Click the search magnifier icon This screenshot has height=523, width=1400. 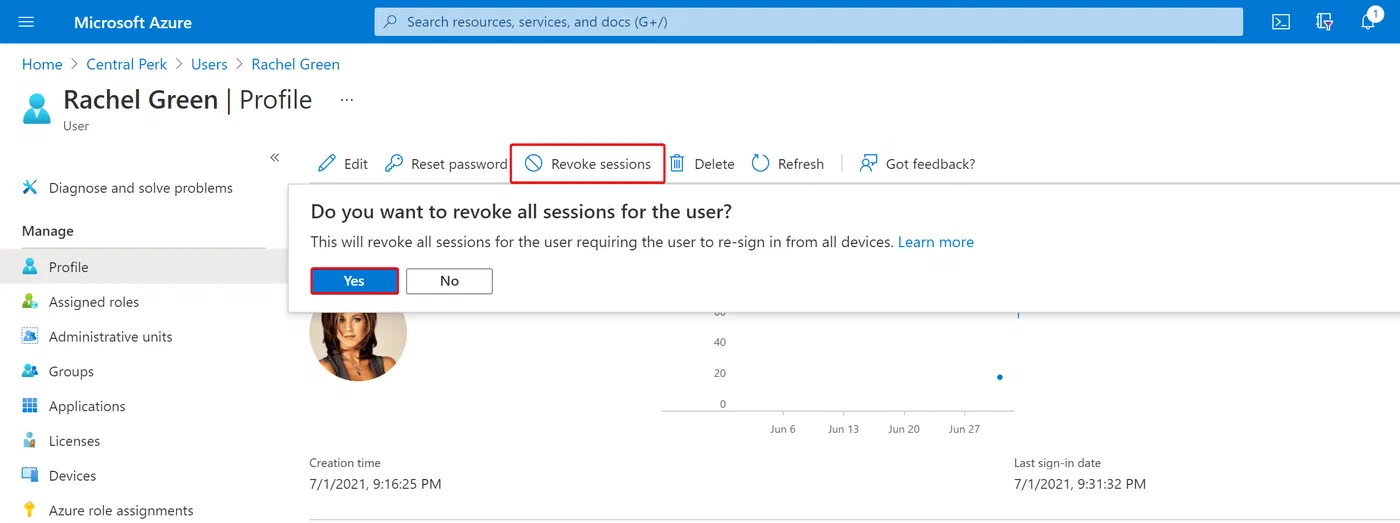click(x=390, y=22)
